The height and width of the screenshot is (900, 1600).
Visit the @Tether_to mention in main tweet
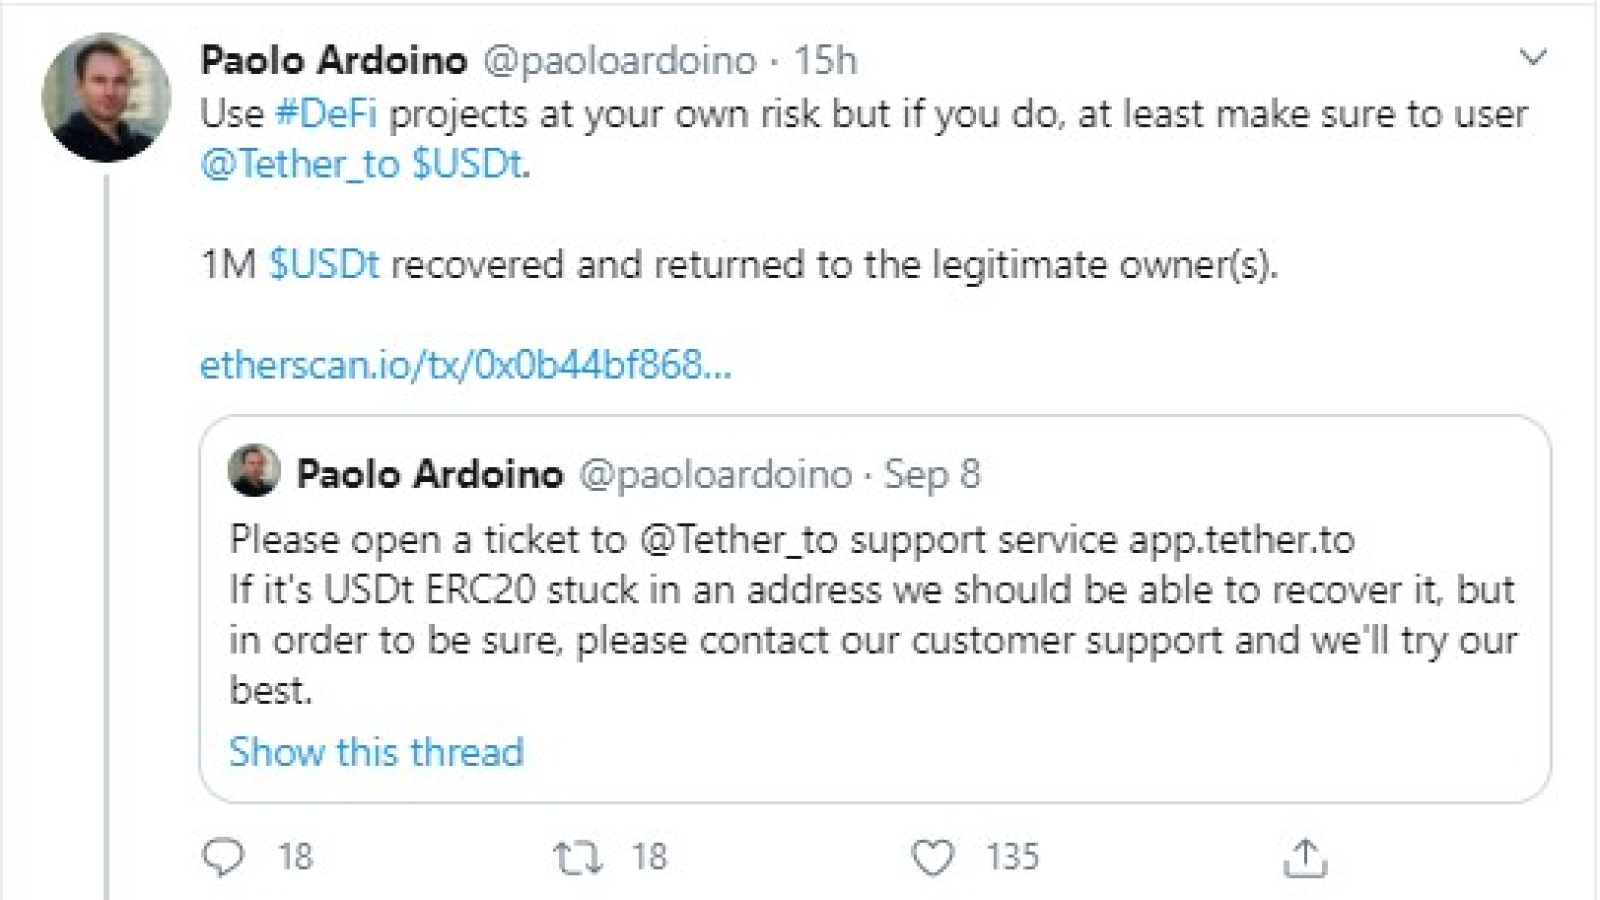300,164
